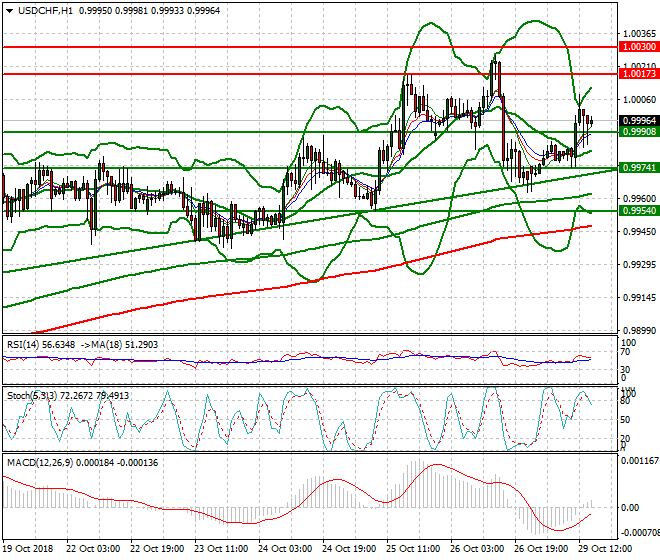Select the green 0.99908 level label
The image size is (660, 560).
639,132
